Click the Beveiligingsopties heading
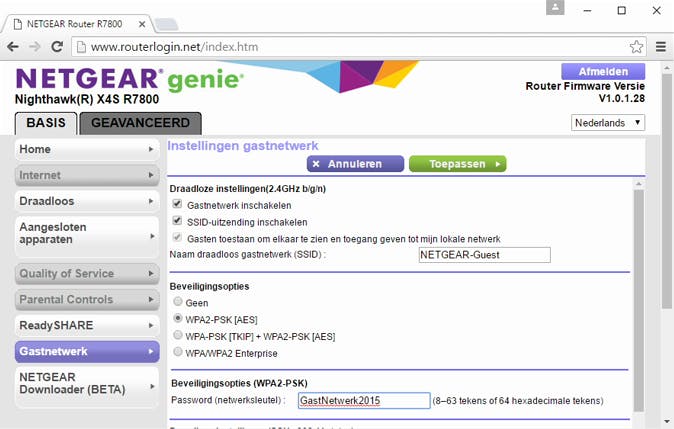The height and width of the screenshot is (429, 674). point(209,287)
